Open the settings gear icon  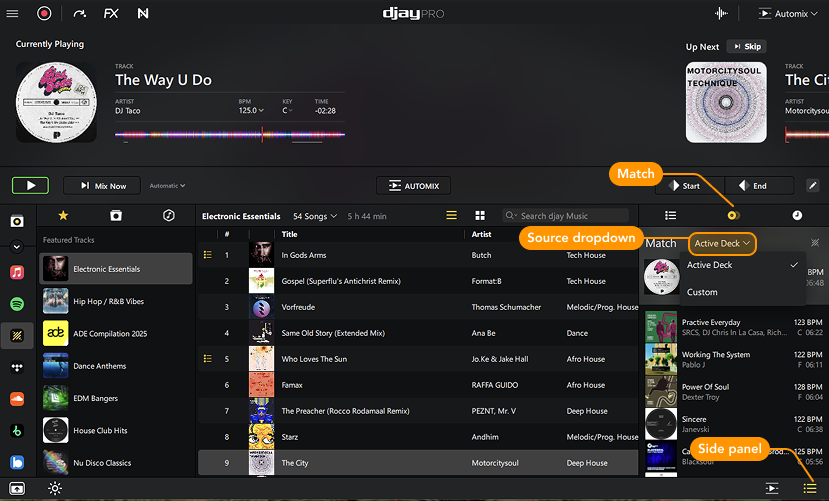[x=54, y=488]
